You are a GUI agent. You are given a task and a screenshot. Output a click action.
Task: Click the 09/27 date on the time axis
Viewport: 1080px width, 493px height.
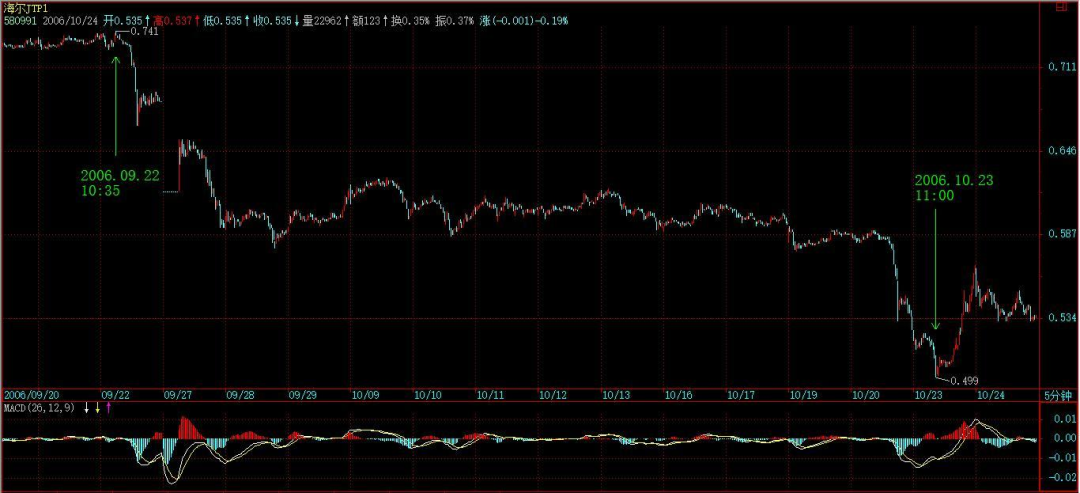(x=177, y=395)
